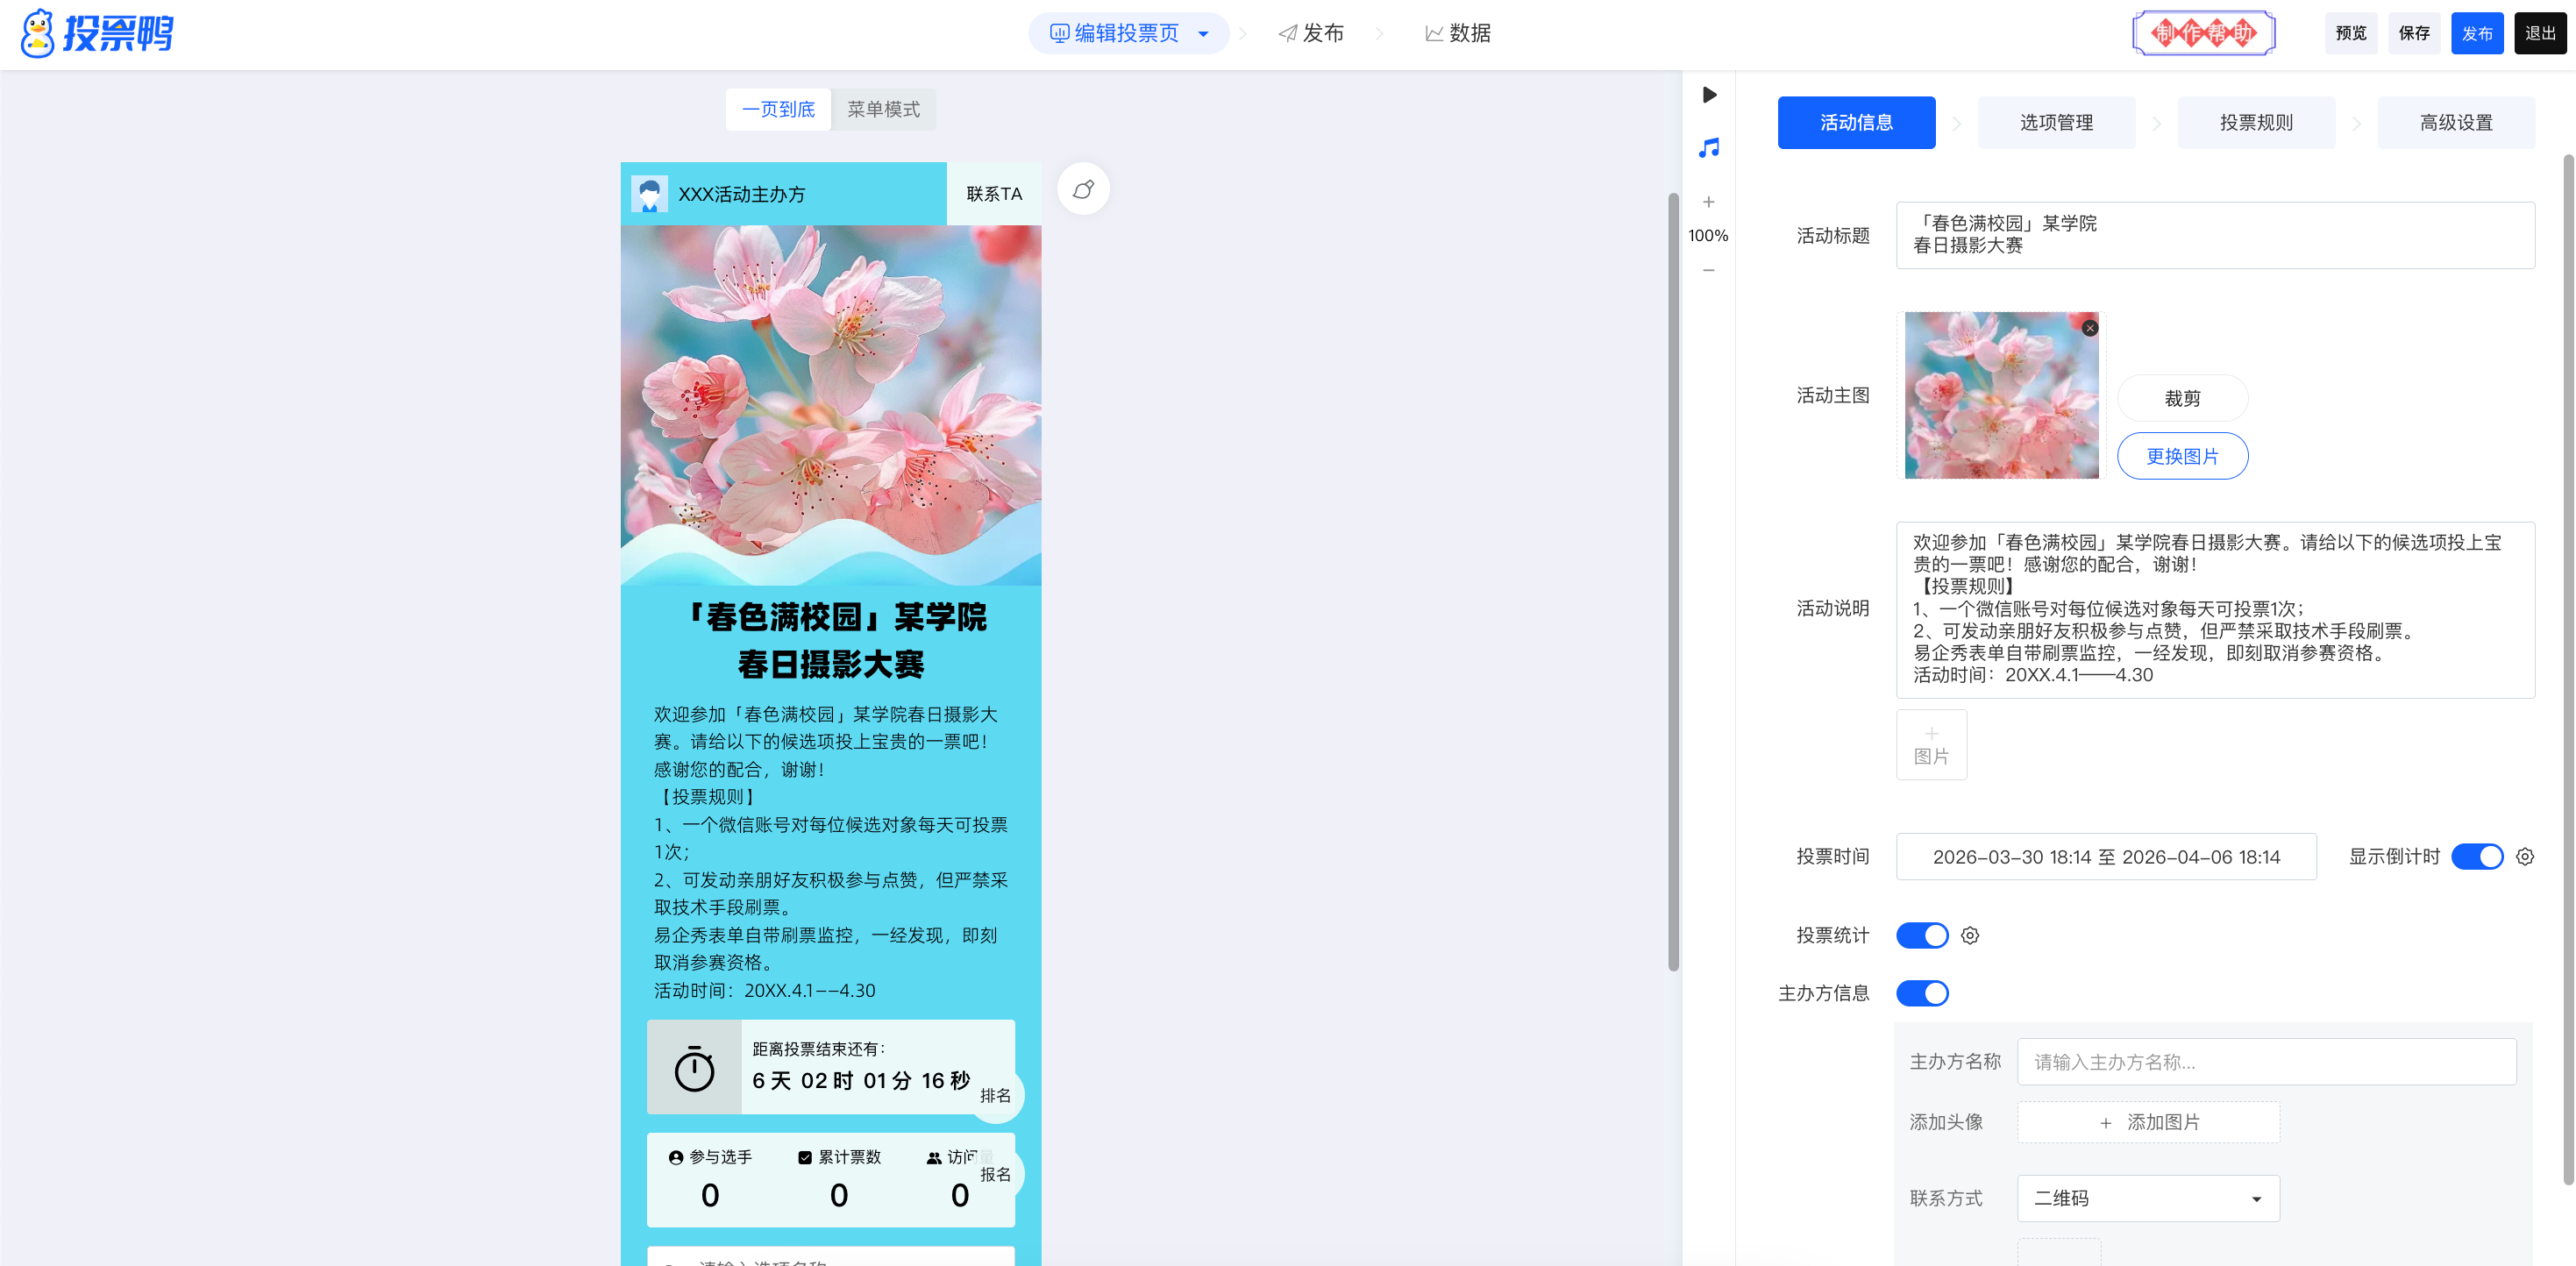Open the background music settings icon
Viewport: 2576px width, 1266px height.
[1709, 148]
